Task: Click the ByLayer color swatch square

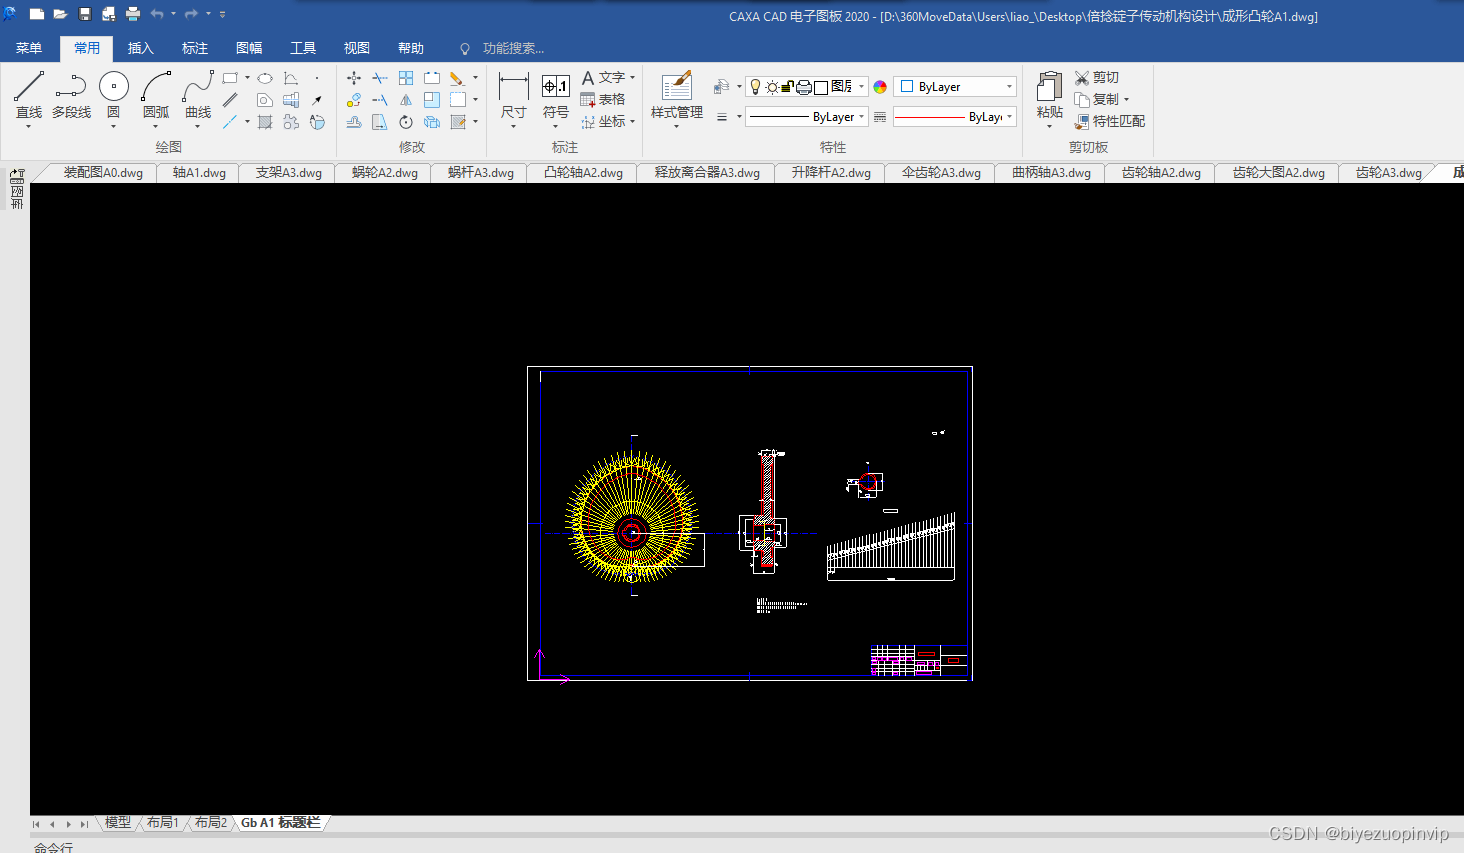Action: coord(907,87)
